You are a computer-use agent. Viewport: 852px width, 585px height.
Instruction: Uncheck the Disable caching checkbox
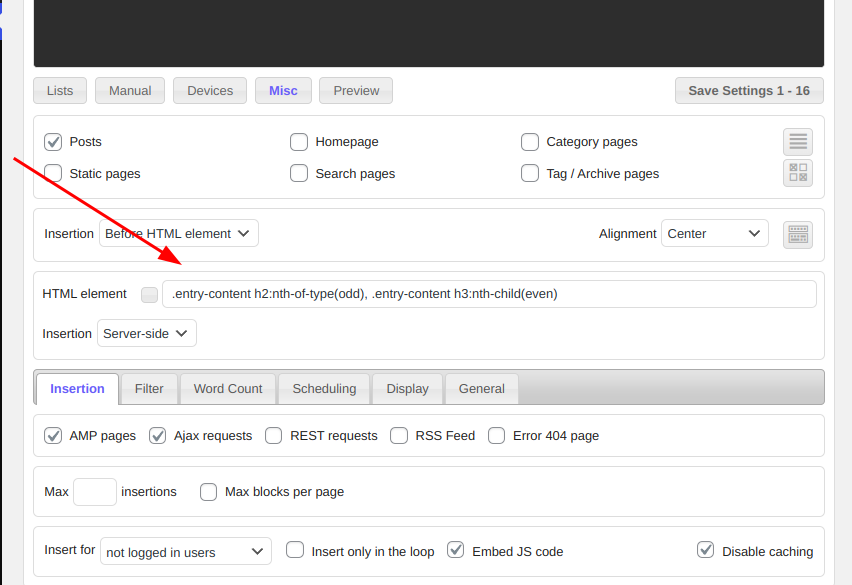click(x=706, y=550)
